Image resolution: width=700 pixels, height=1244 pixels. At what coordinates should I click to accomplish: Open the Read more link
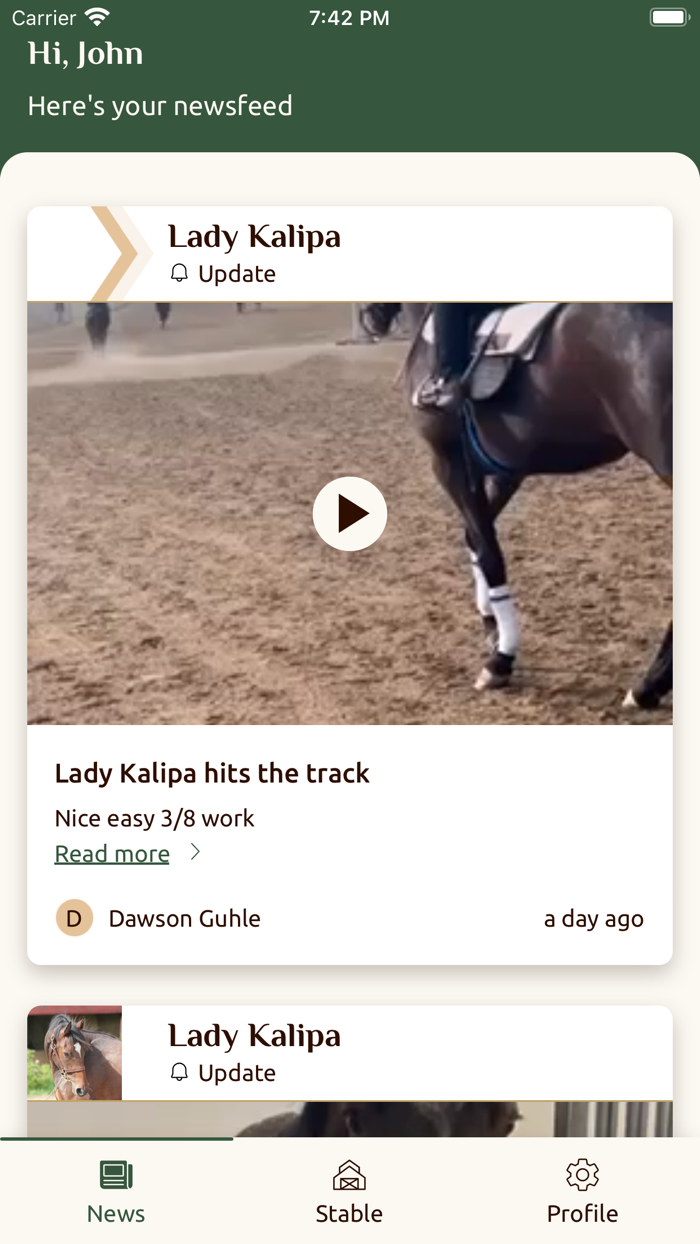(112, 854)
